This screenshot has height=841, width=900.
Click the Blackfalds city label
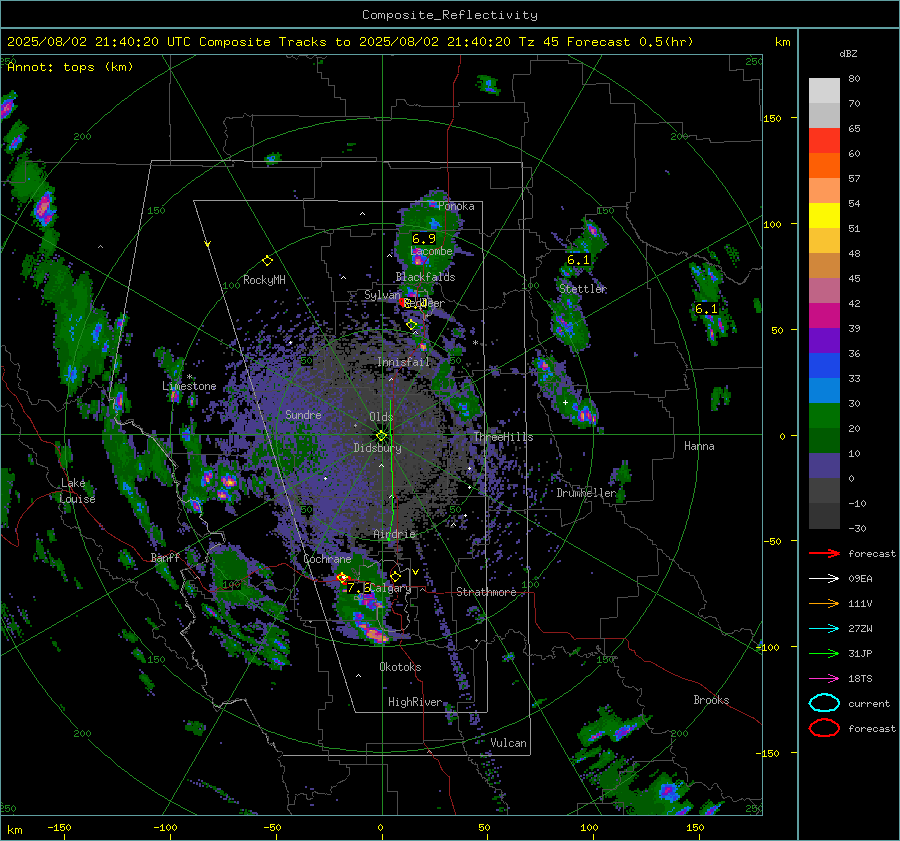point(425,277)
